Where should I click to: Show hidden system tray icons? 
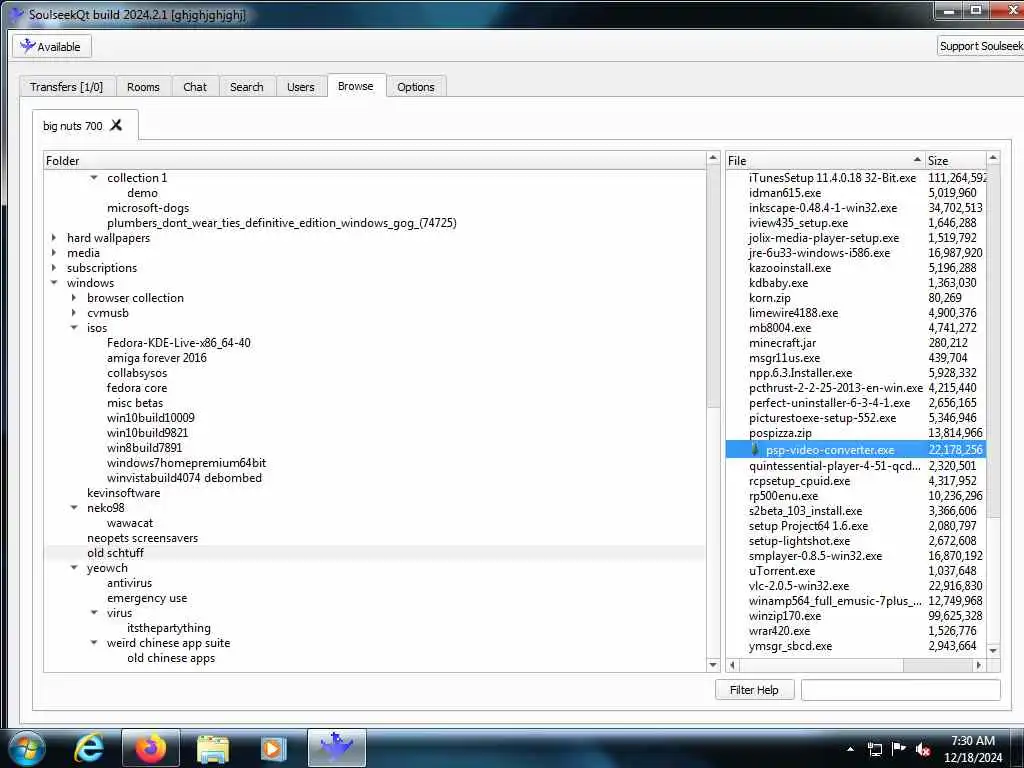point(850,749)
